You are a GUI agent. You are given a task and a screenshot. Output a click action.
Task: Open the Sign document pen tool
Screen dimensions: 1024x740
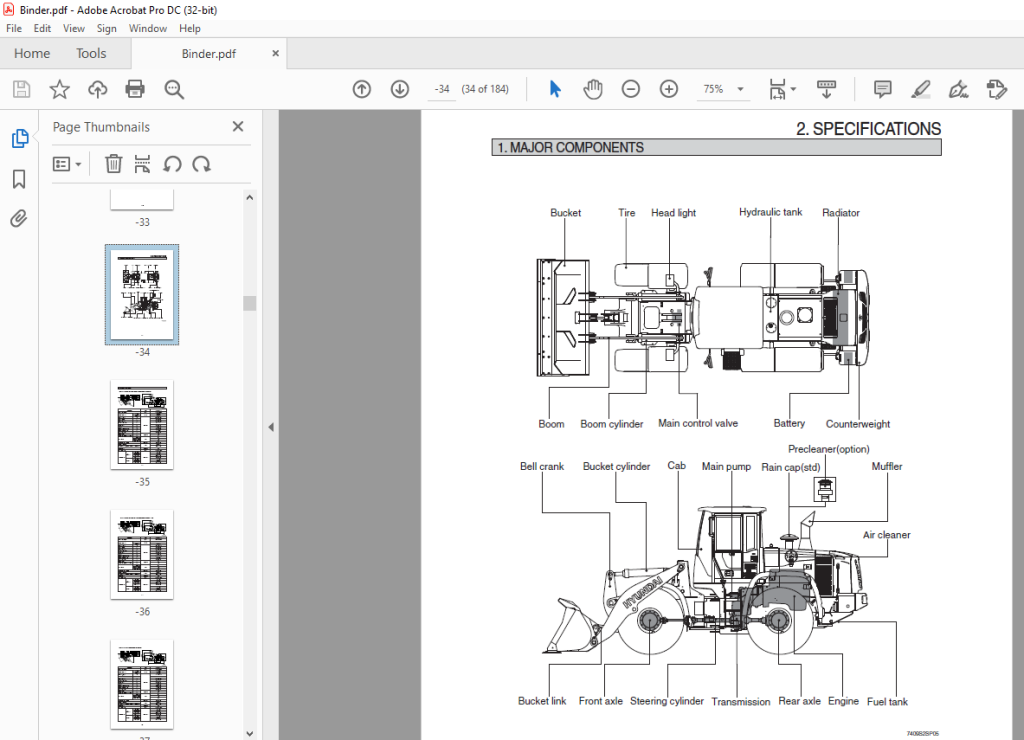pos(958,89)
